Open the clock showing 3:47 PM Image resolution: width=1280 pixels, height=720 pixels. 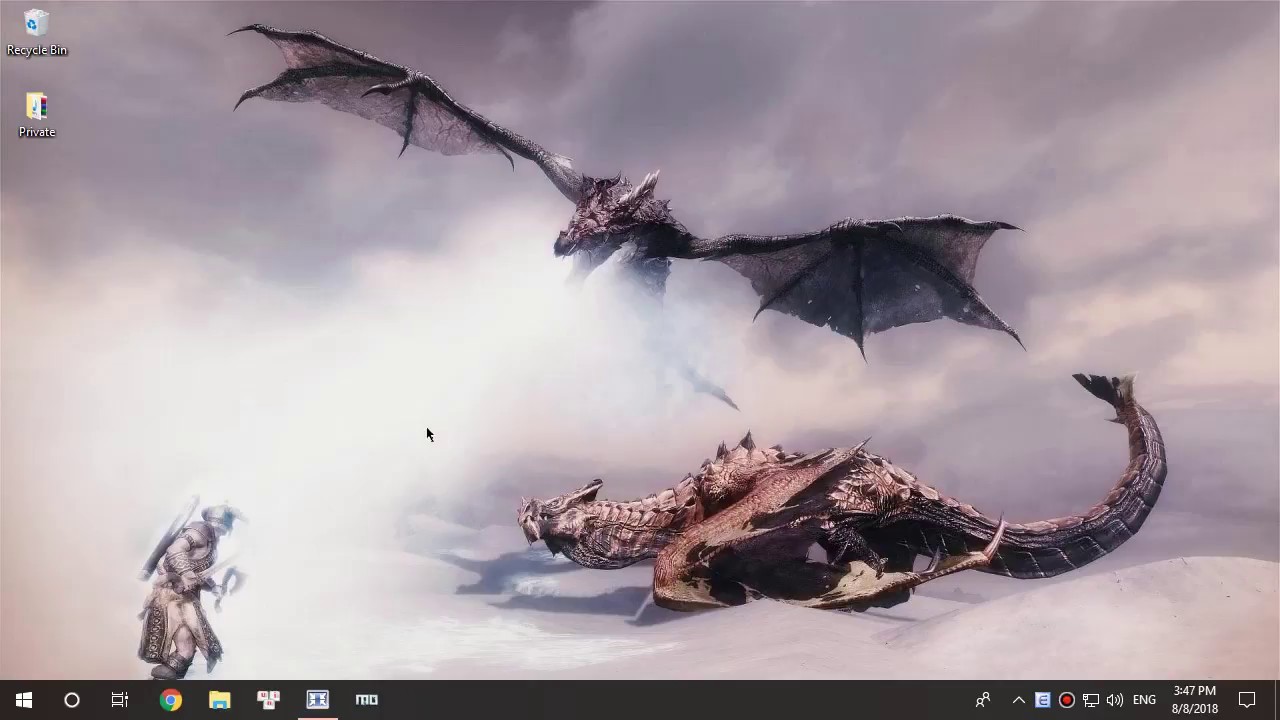1195,700
